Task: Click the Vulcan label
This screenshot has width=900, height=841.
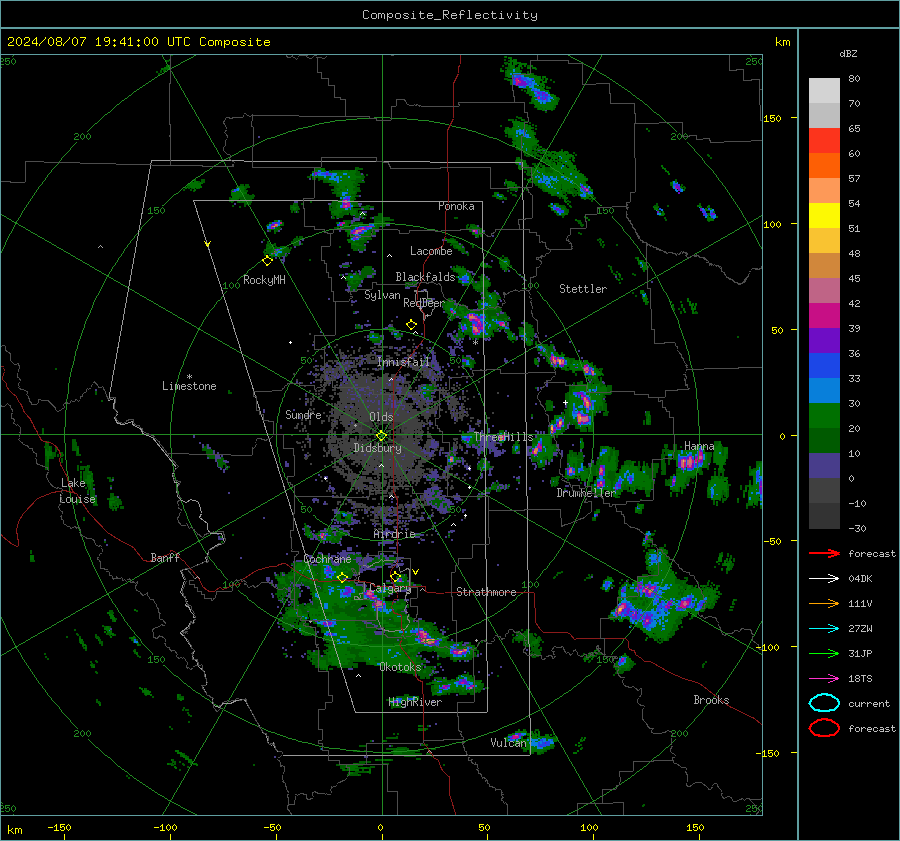Action: coord(508,743)
